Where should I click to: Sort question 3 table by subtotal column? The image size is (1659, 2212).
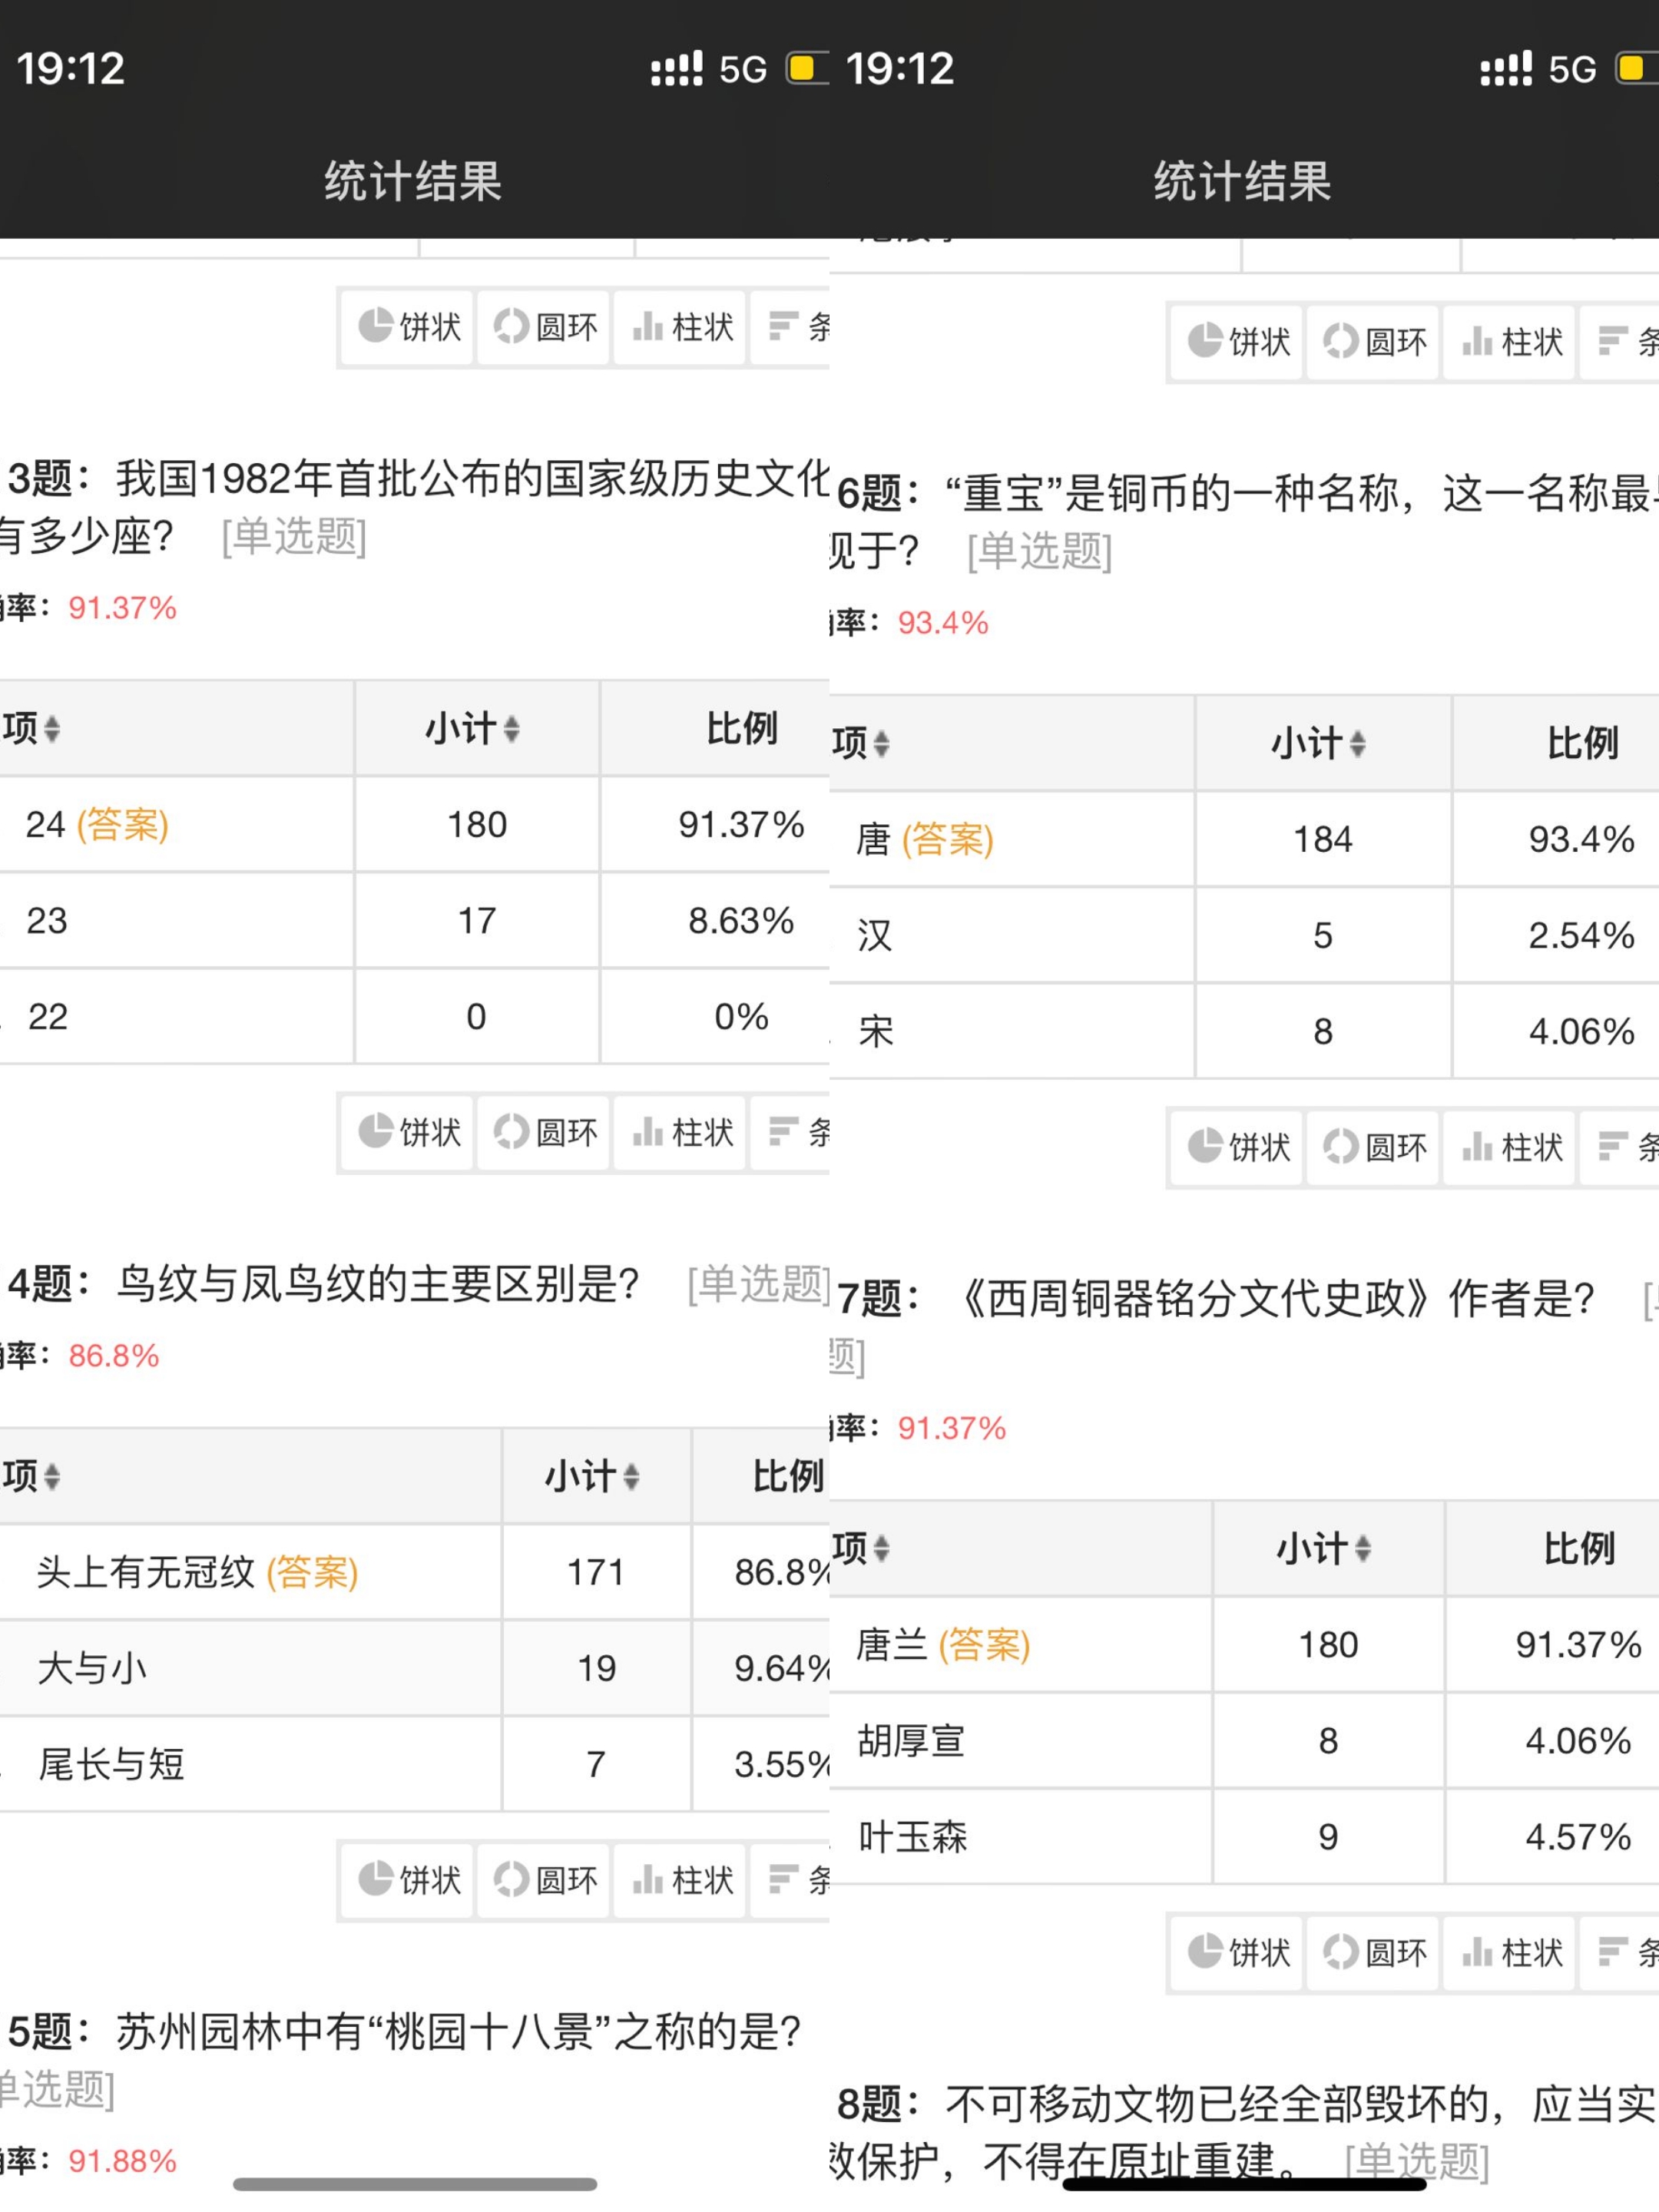coord(473,729)
